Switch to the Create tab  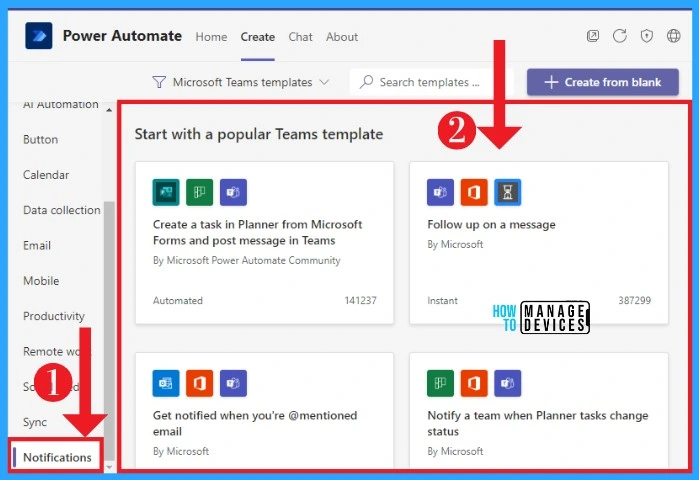[x=258, y=37]
